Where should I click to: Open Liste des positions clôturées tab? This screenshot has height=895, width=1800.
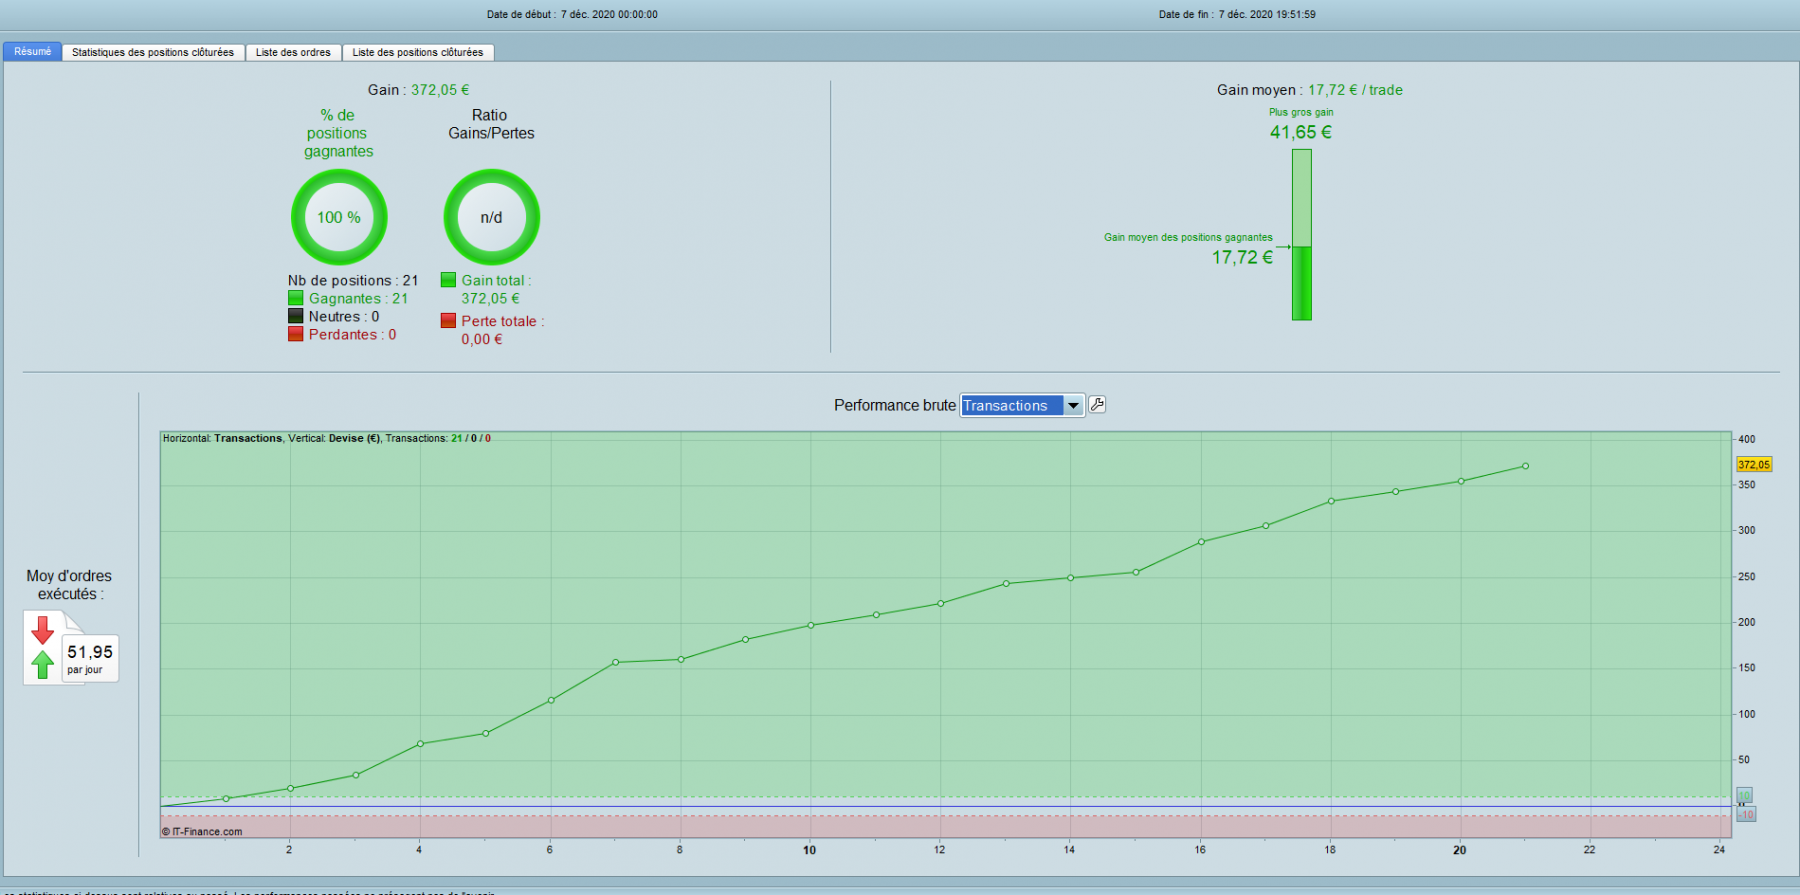pyautogui.click(x=418, y=52)
